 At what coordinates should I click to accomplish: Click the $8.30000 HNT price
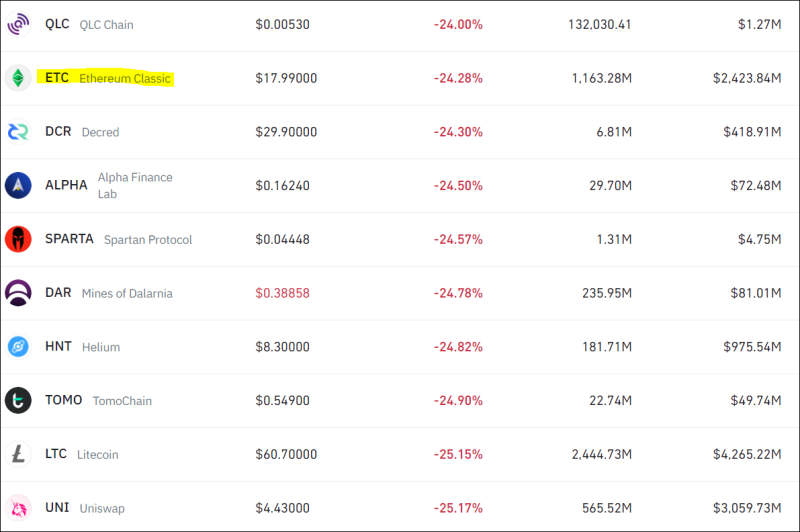[x=283, y=347]
